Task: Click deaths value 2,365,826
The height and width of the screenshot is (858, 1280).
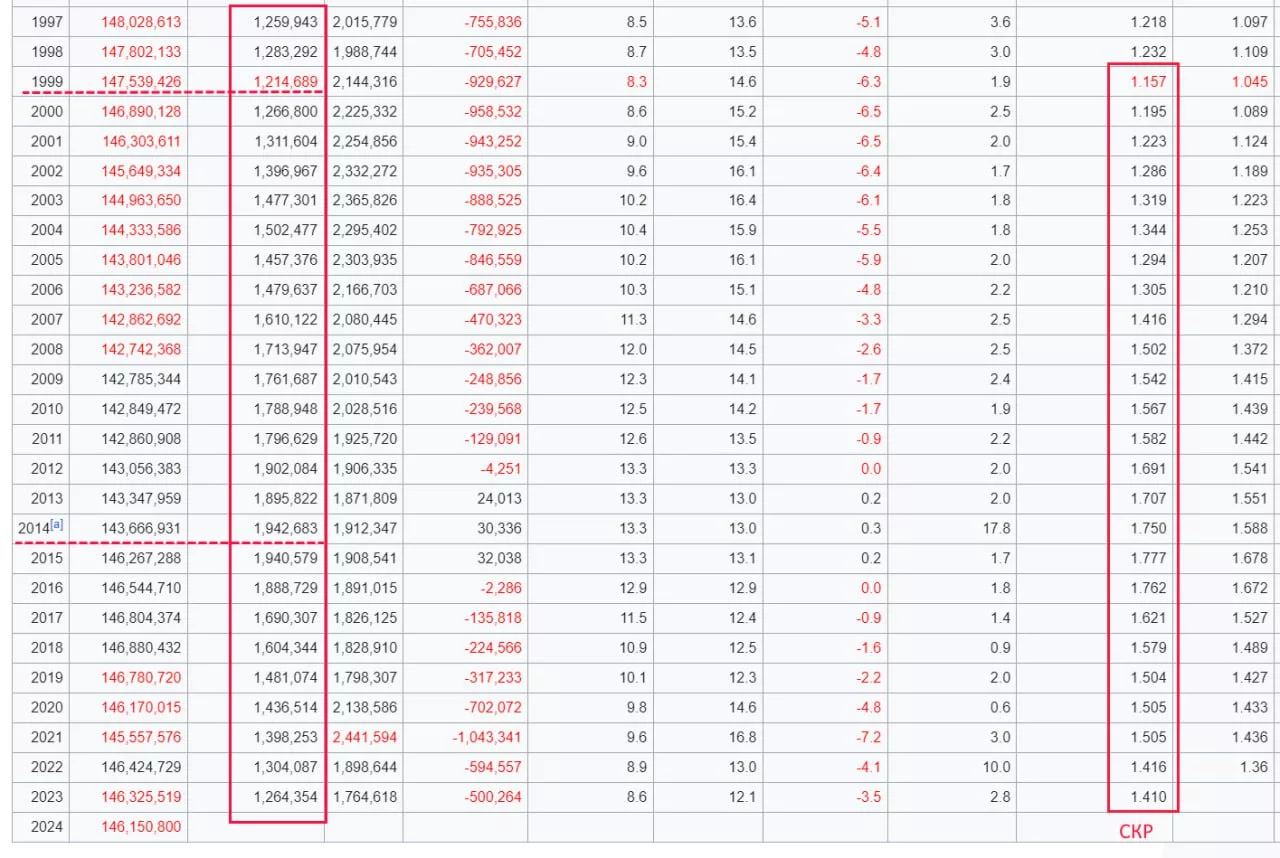Action: click(365, 200)
